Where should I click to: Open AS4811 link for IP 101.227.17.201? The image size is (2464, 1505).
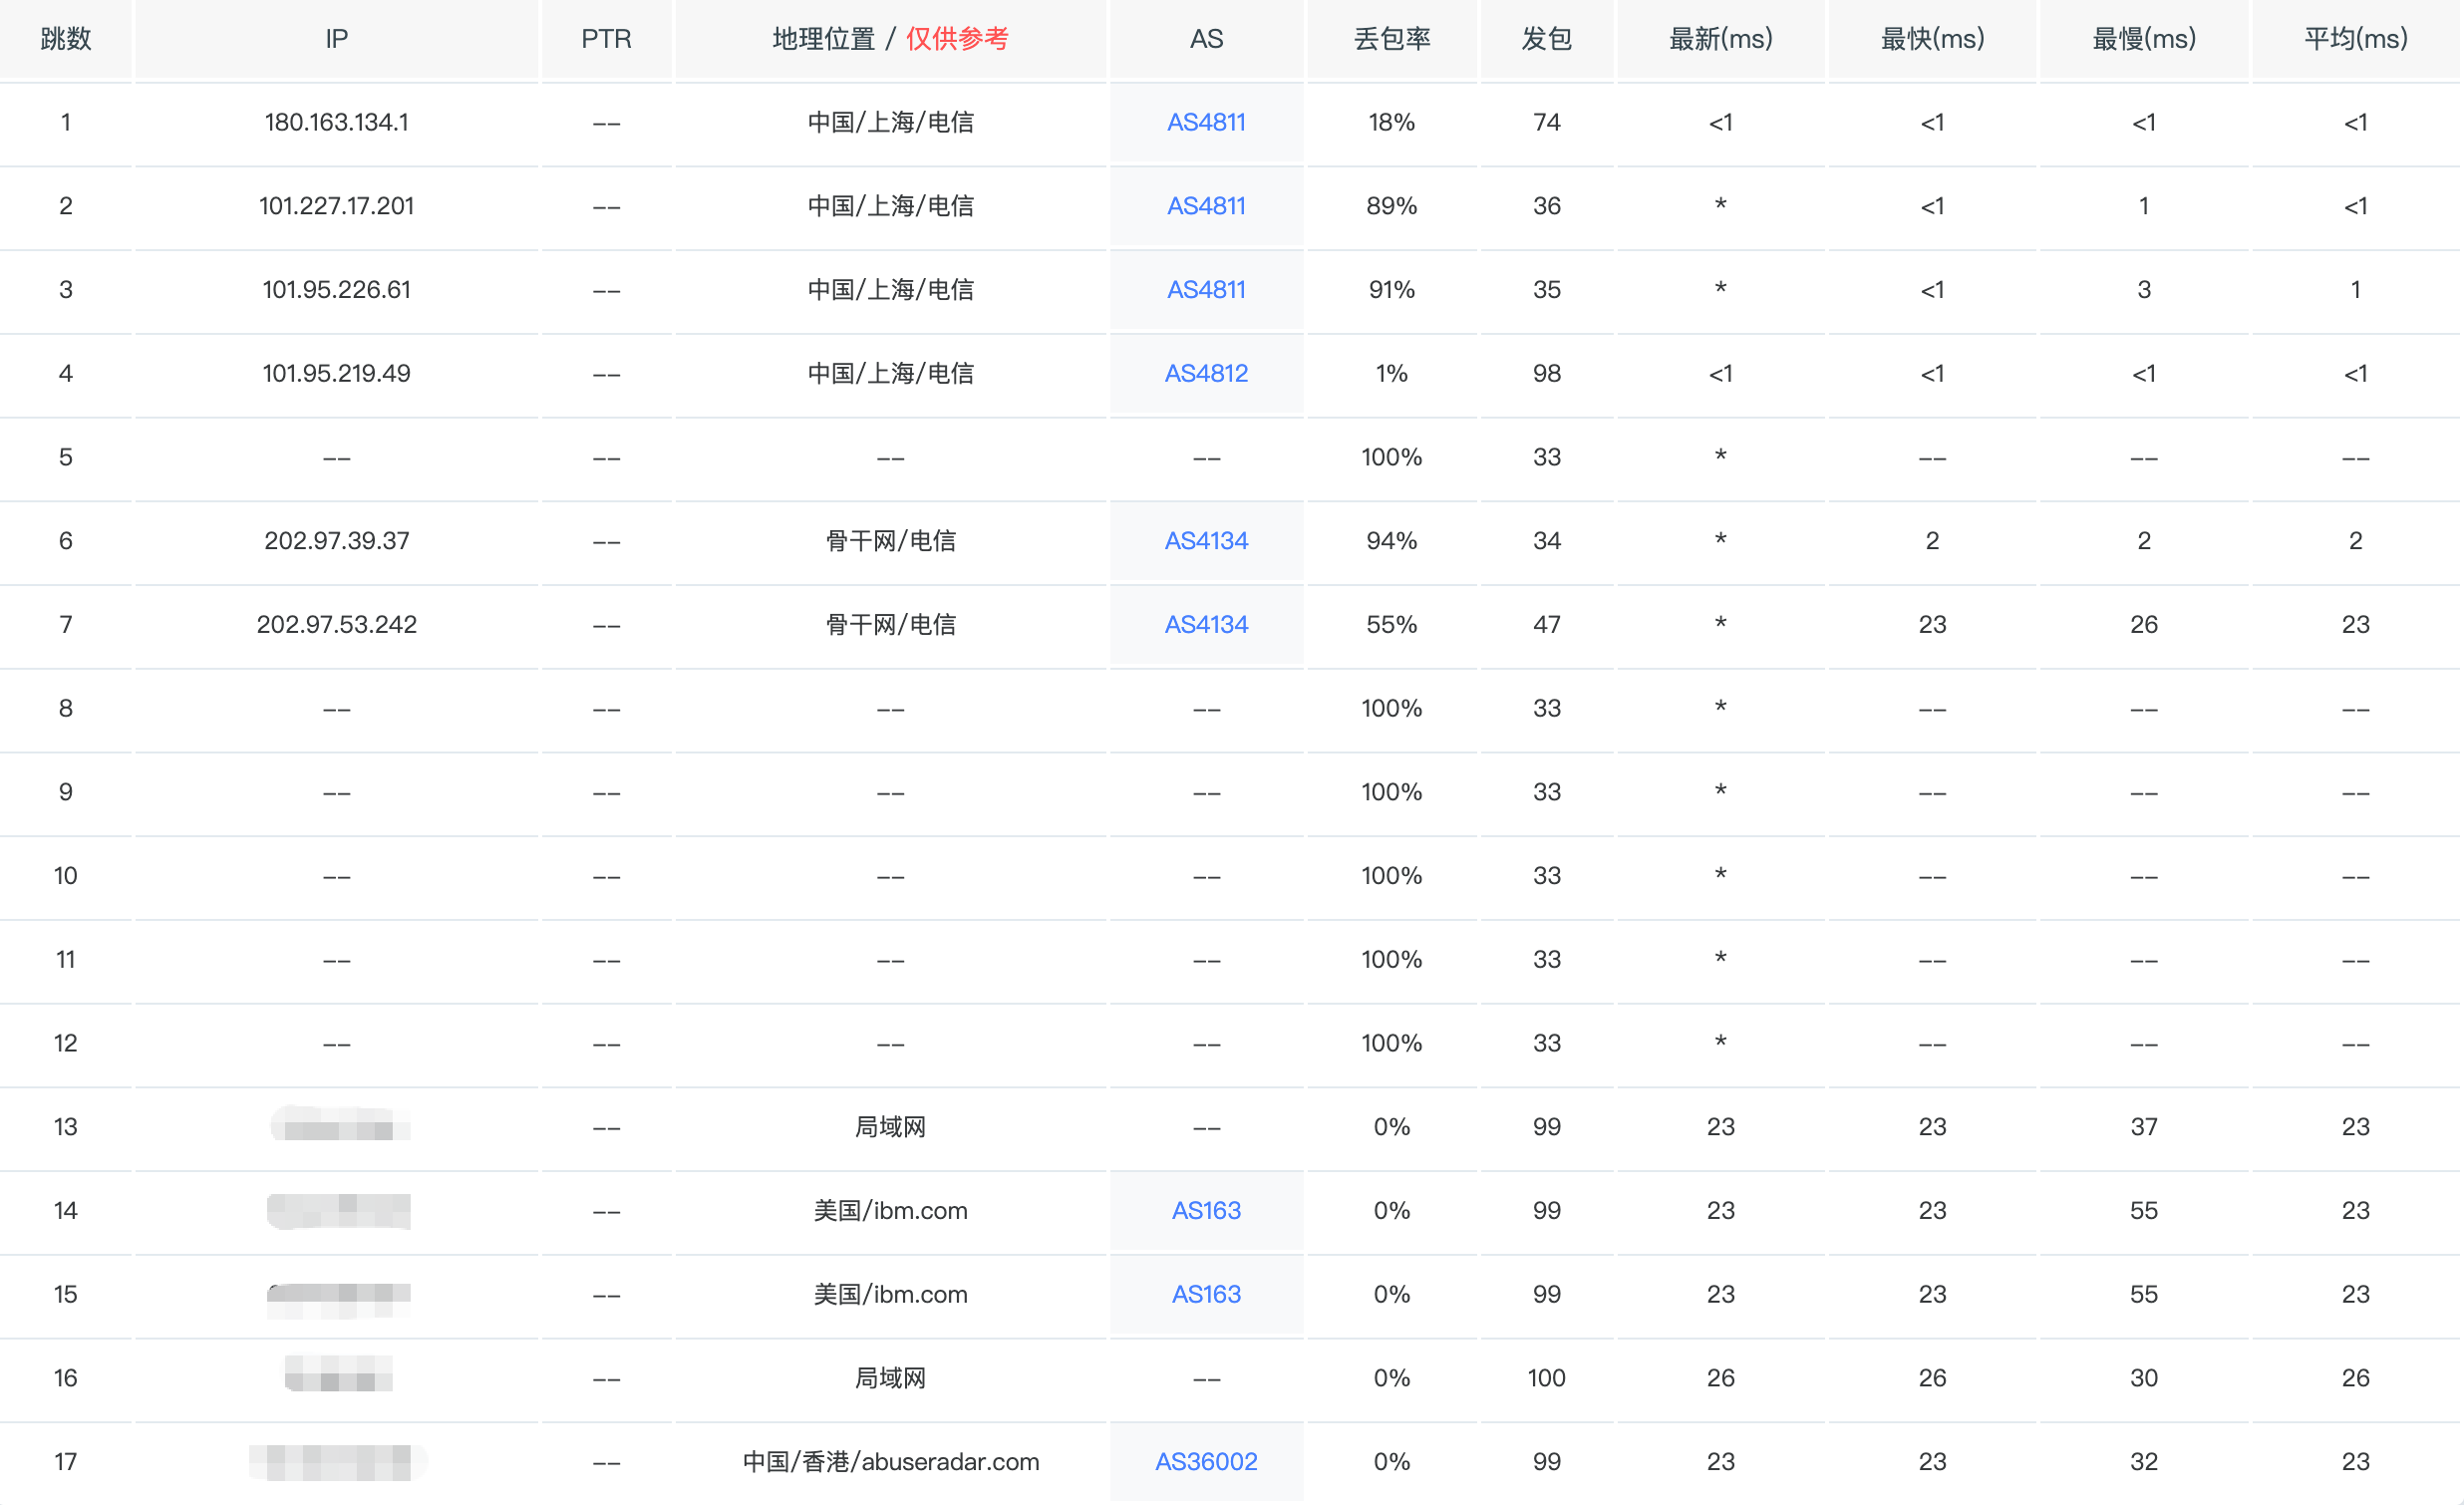1207,206
